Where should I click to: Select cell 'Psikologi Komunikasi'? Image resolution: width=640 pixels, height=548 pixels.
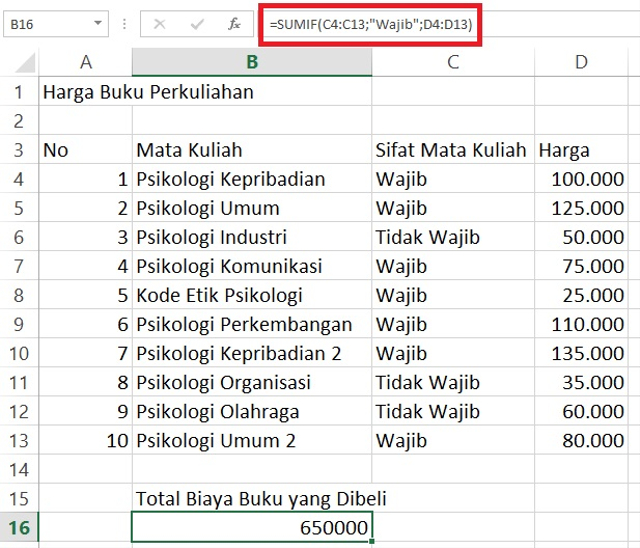[252, 266]
